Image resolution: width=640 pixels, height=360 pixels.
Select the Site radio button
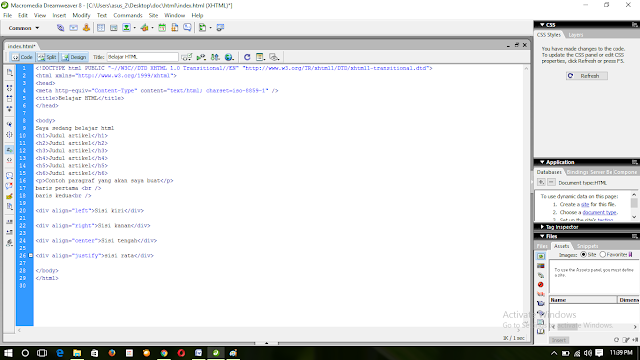[583, 255]
